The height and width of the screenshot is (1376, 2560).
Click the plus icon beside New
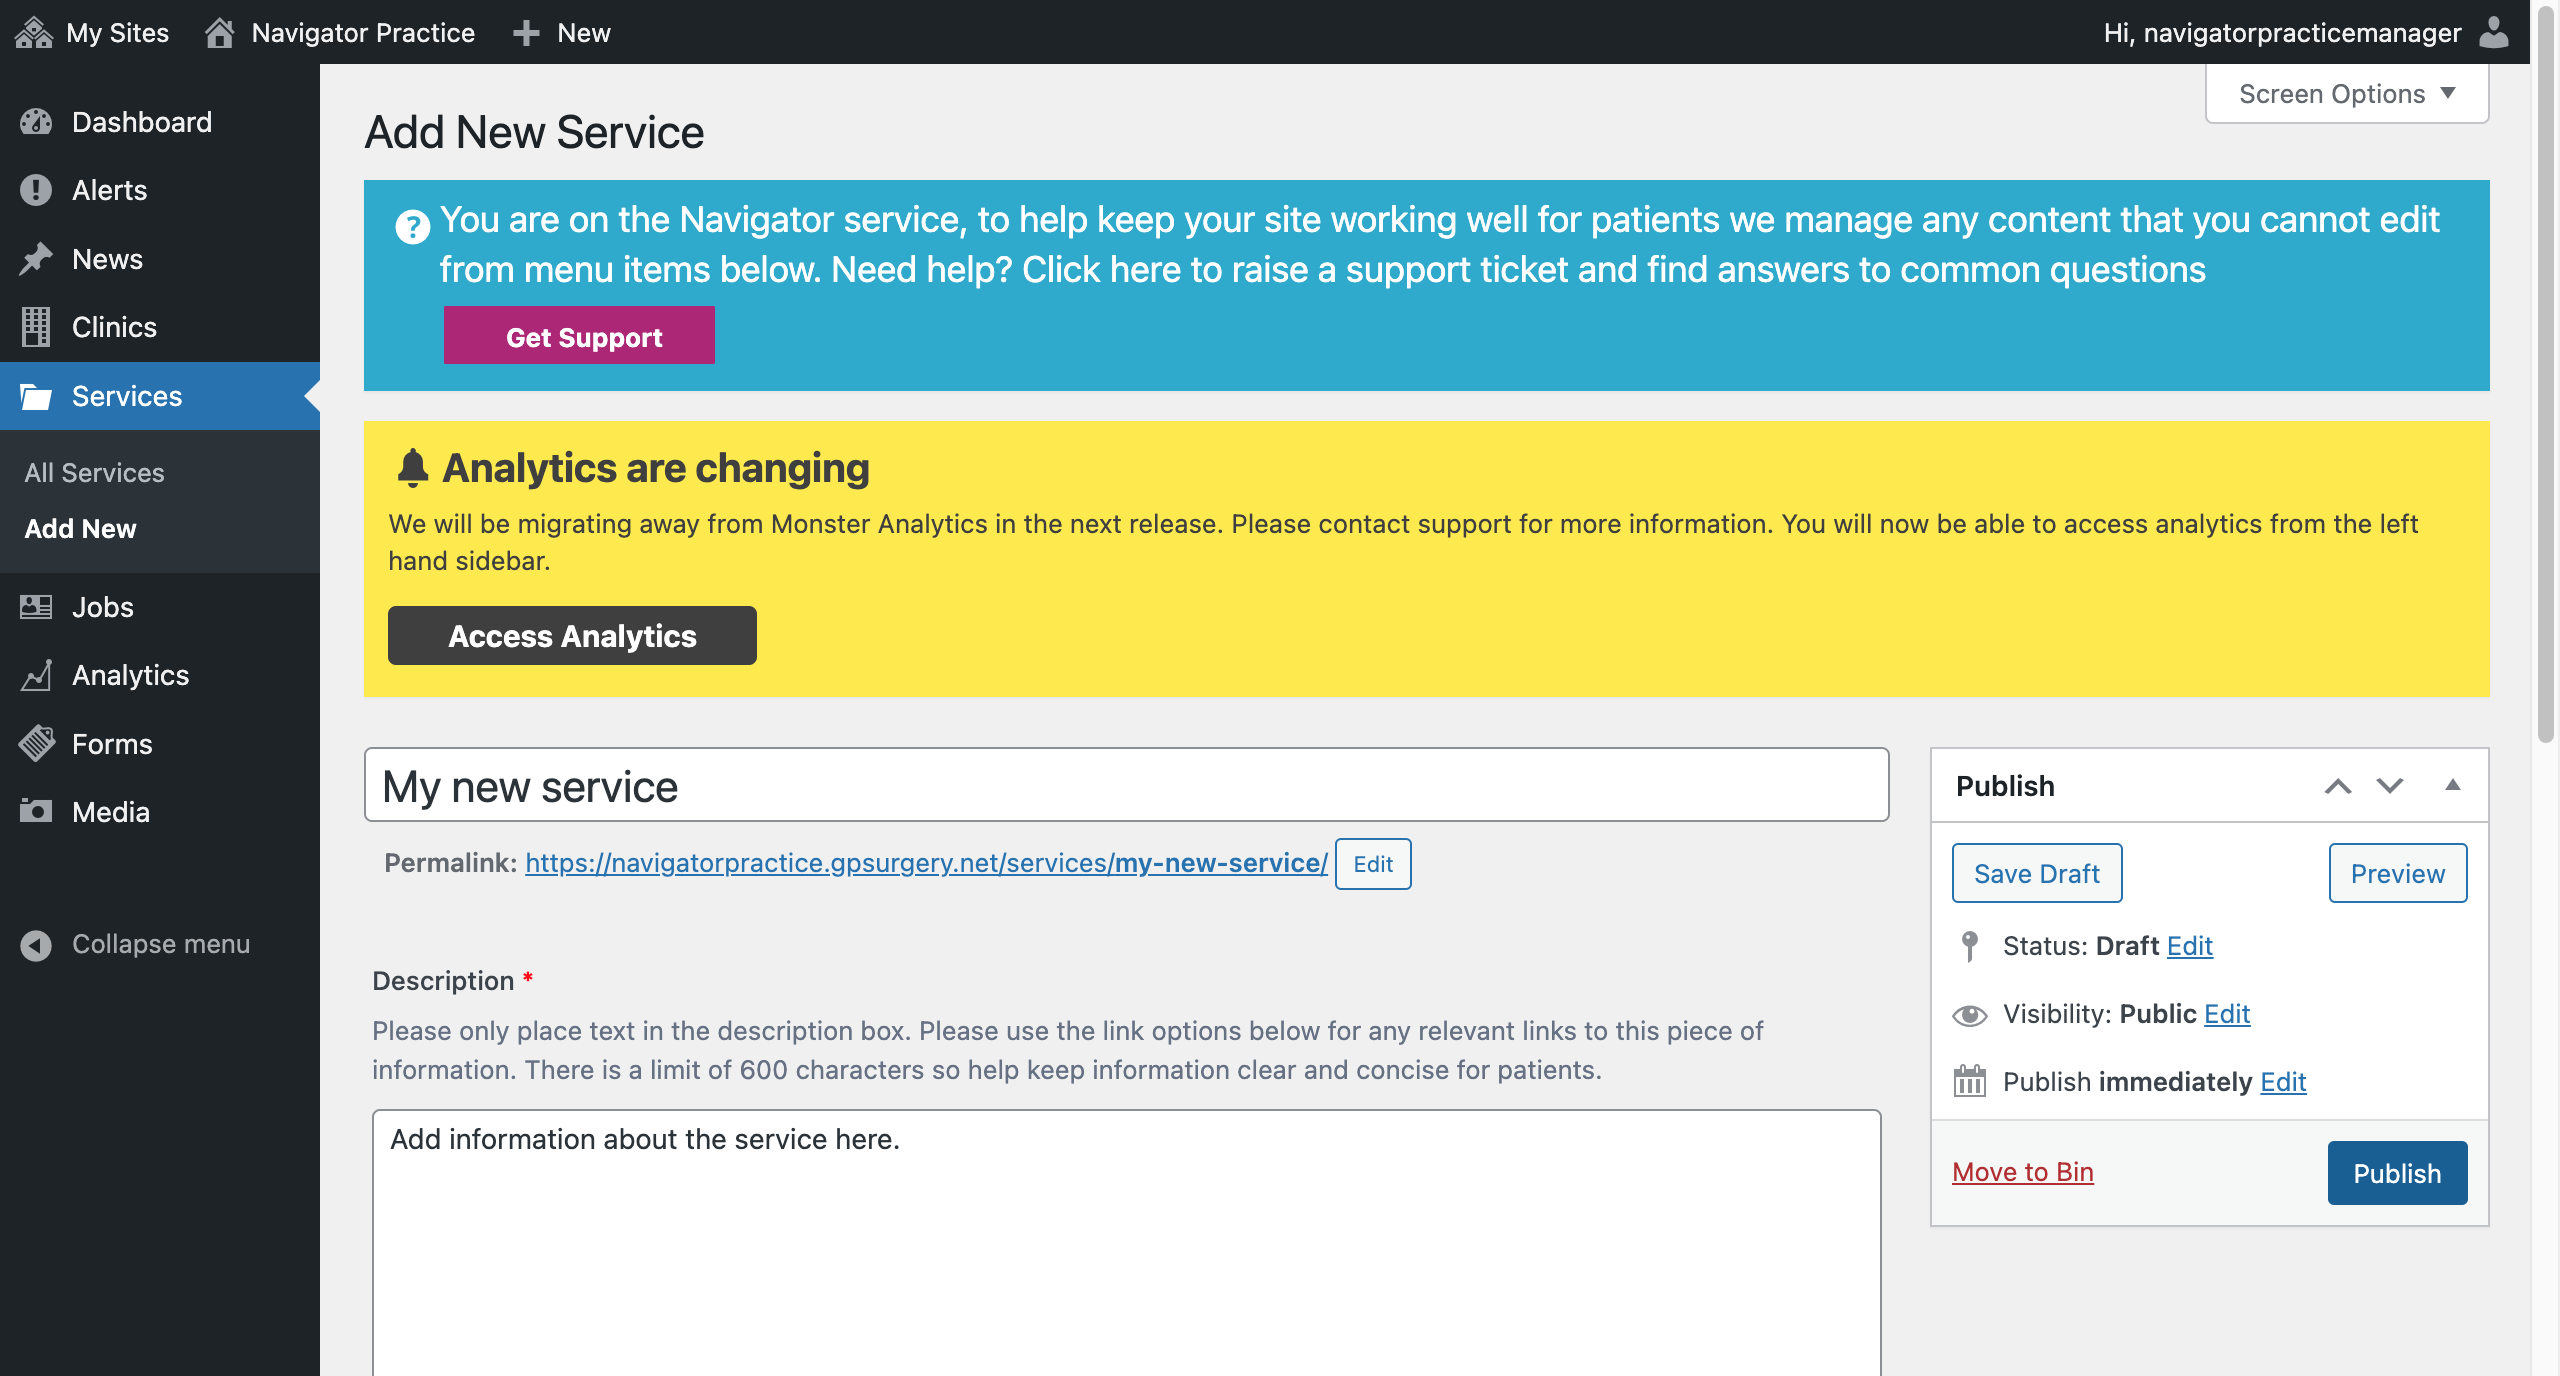coord(526,33)
